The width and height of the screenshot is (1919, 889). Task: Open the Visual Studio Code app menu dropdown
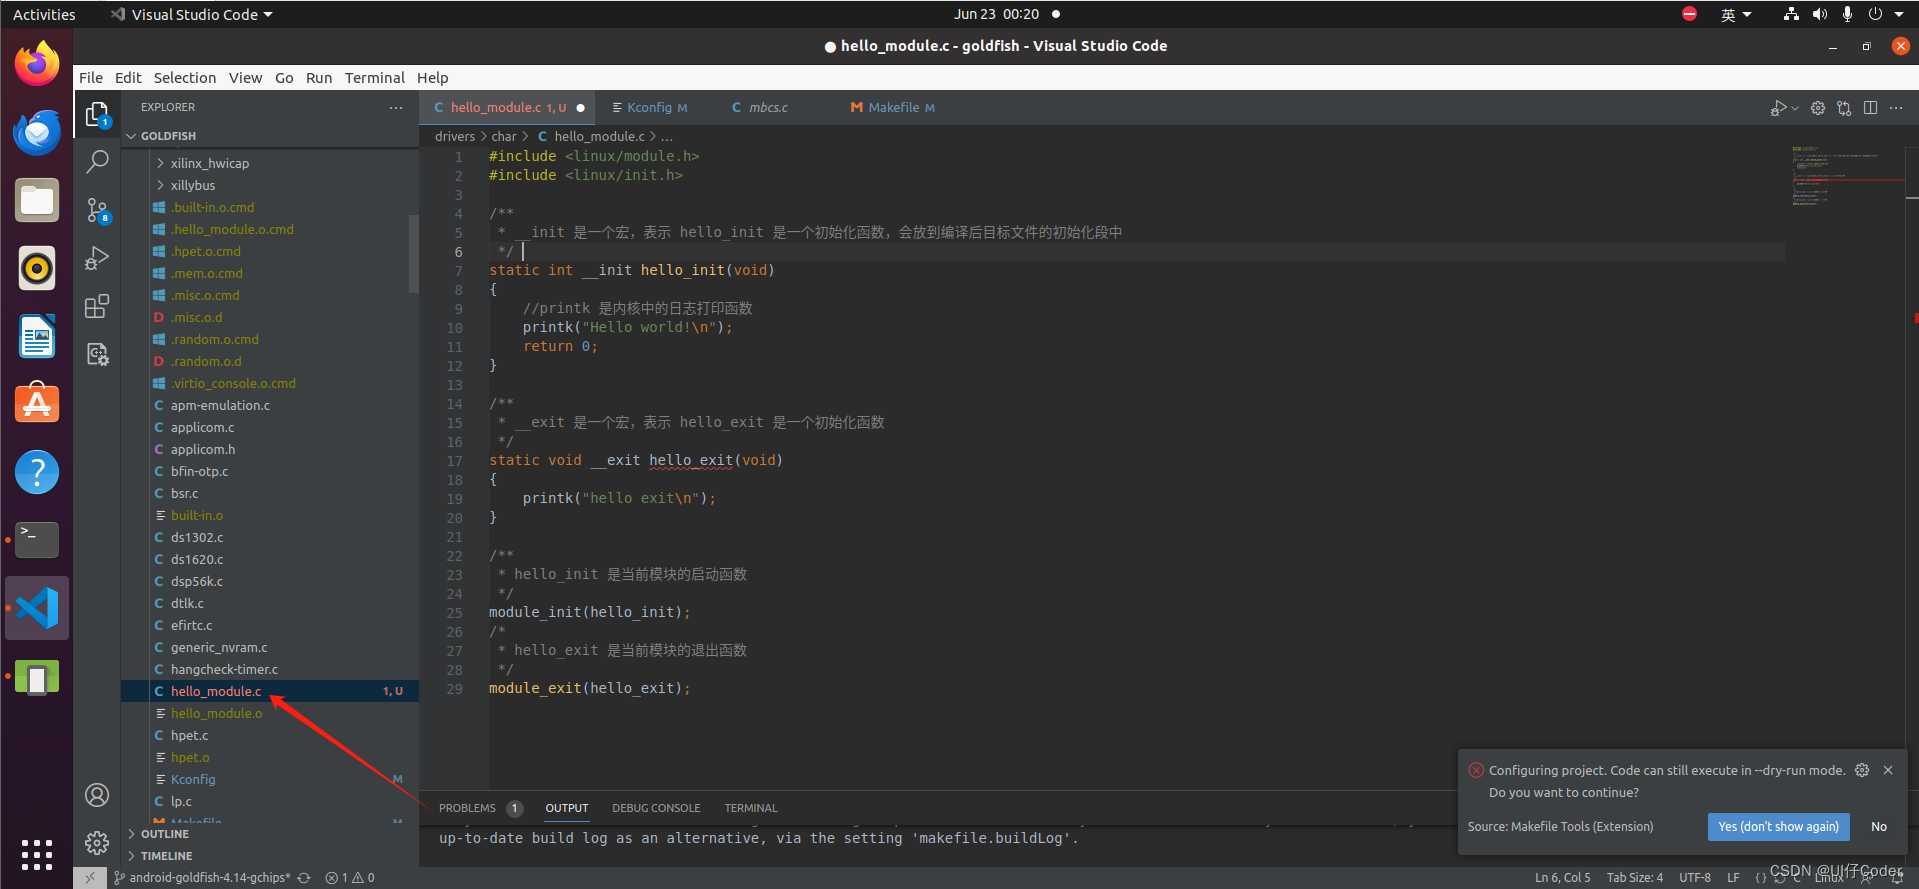(192, 14)
